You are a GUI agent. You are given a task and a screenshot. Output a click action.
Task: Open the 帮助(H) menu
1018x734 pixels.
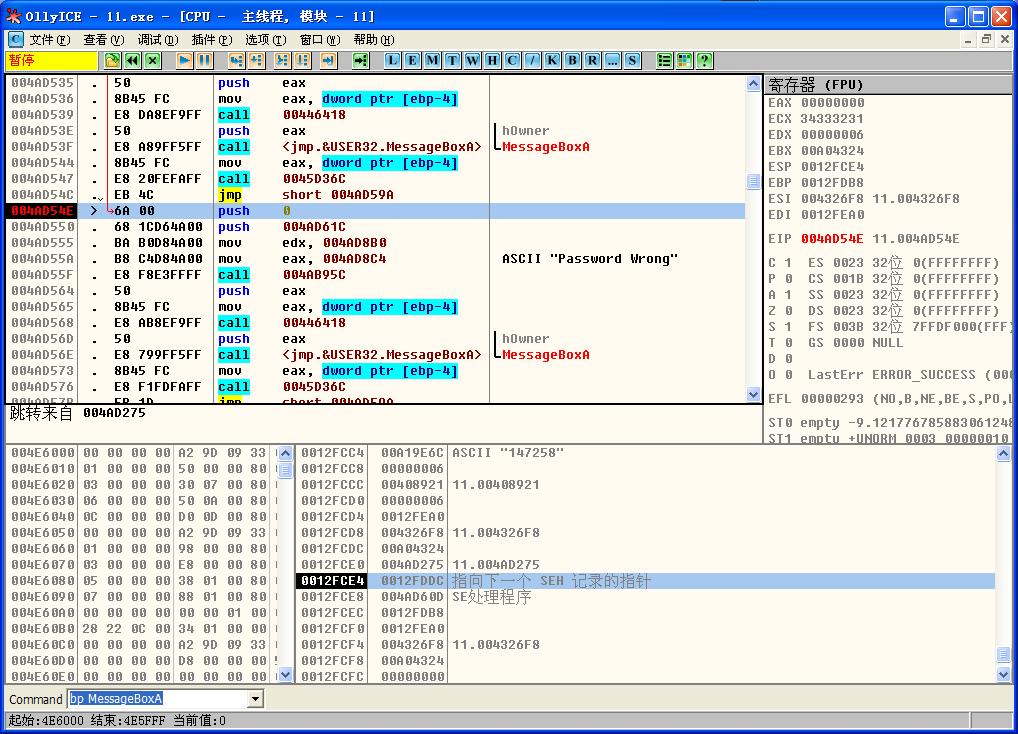pyautogui.click(x=374, y=40)
